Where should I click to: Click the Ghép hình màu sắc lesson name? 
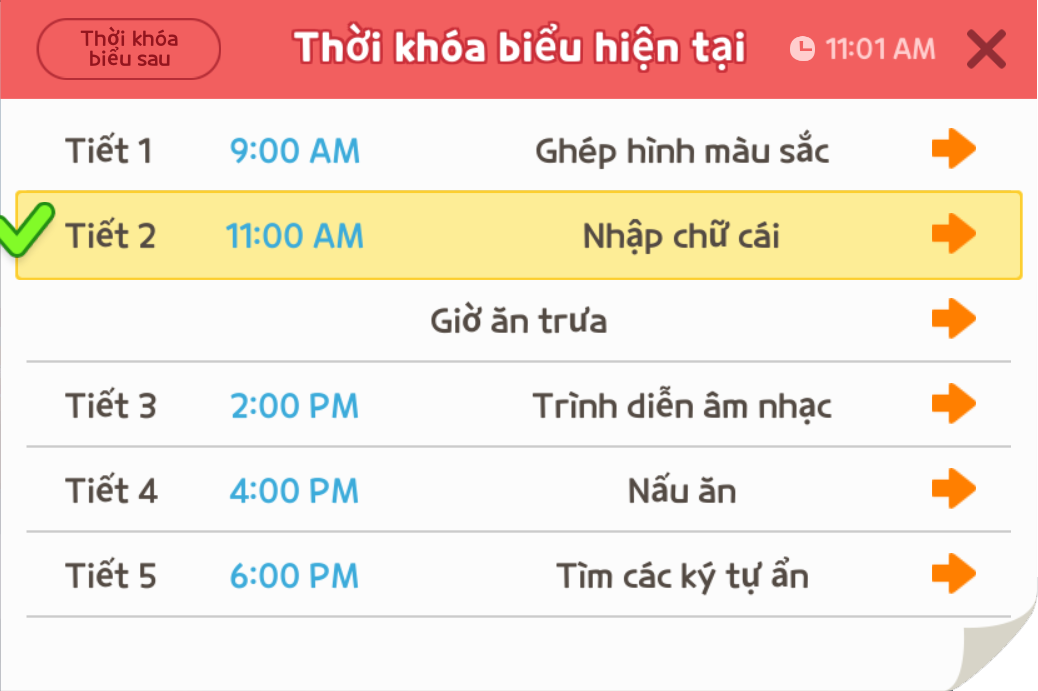coord(682,151)
